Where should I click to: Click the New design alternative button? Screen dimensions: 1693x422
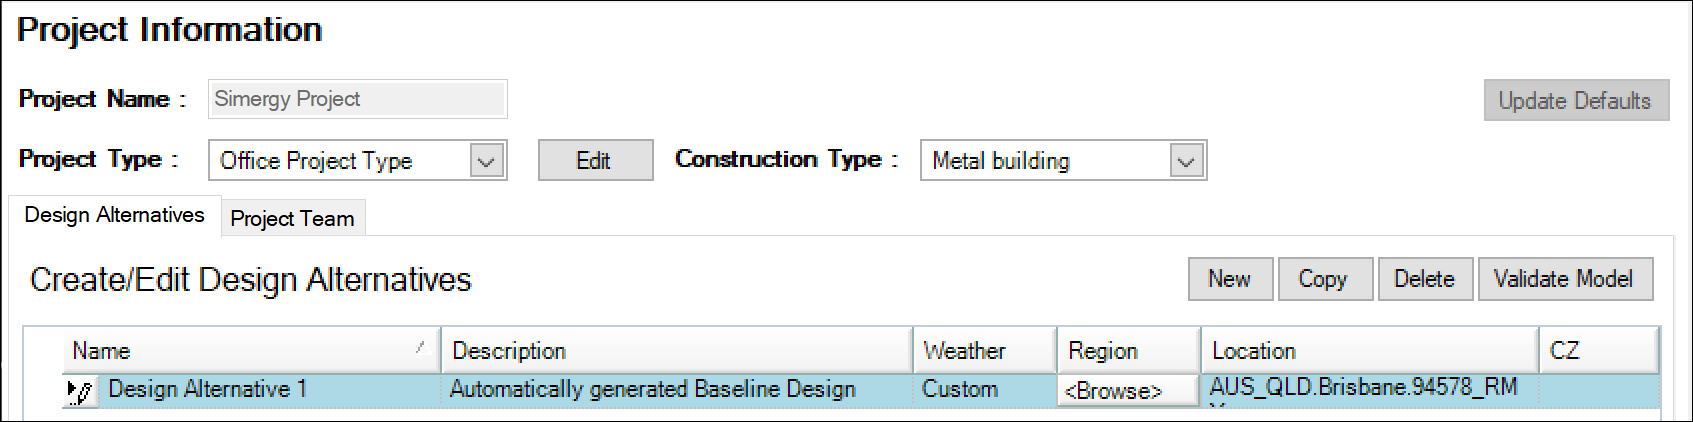tap(1230, 279)
